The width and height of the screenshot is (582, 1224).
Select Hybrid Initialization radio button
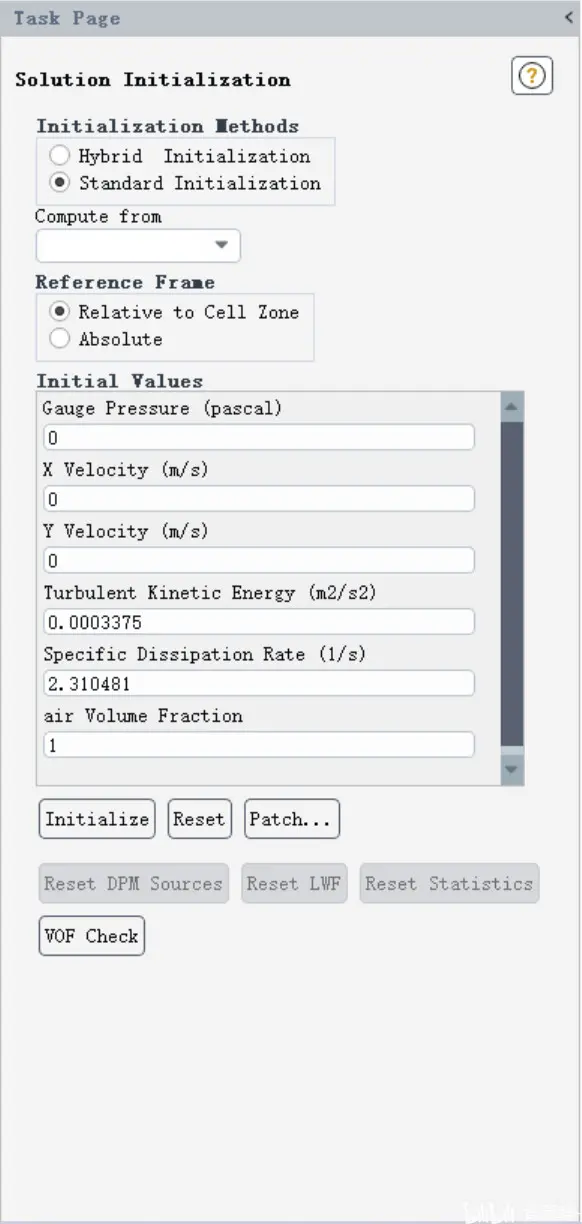coord(60,156)
